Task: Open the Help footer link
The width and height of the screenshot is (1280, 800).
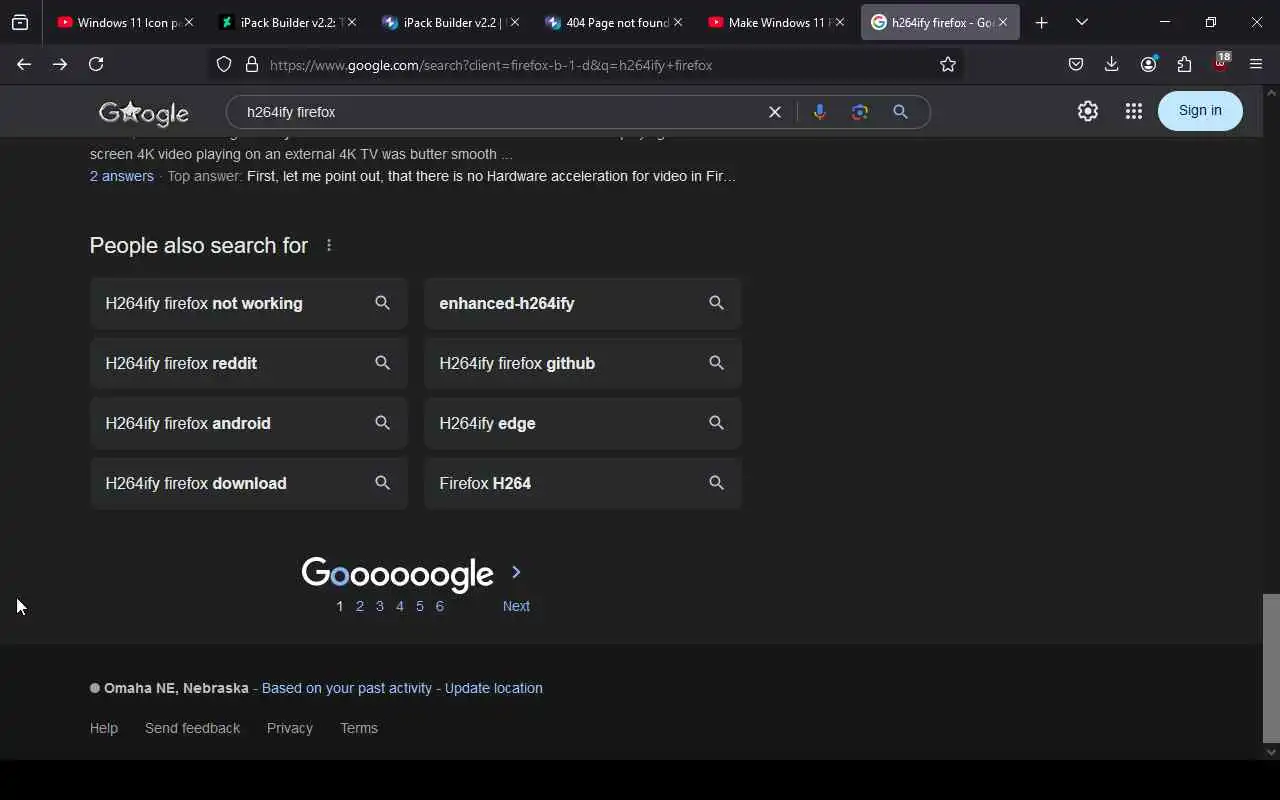Action: point(104,728)
